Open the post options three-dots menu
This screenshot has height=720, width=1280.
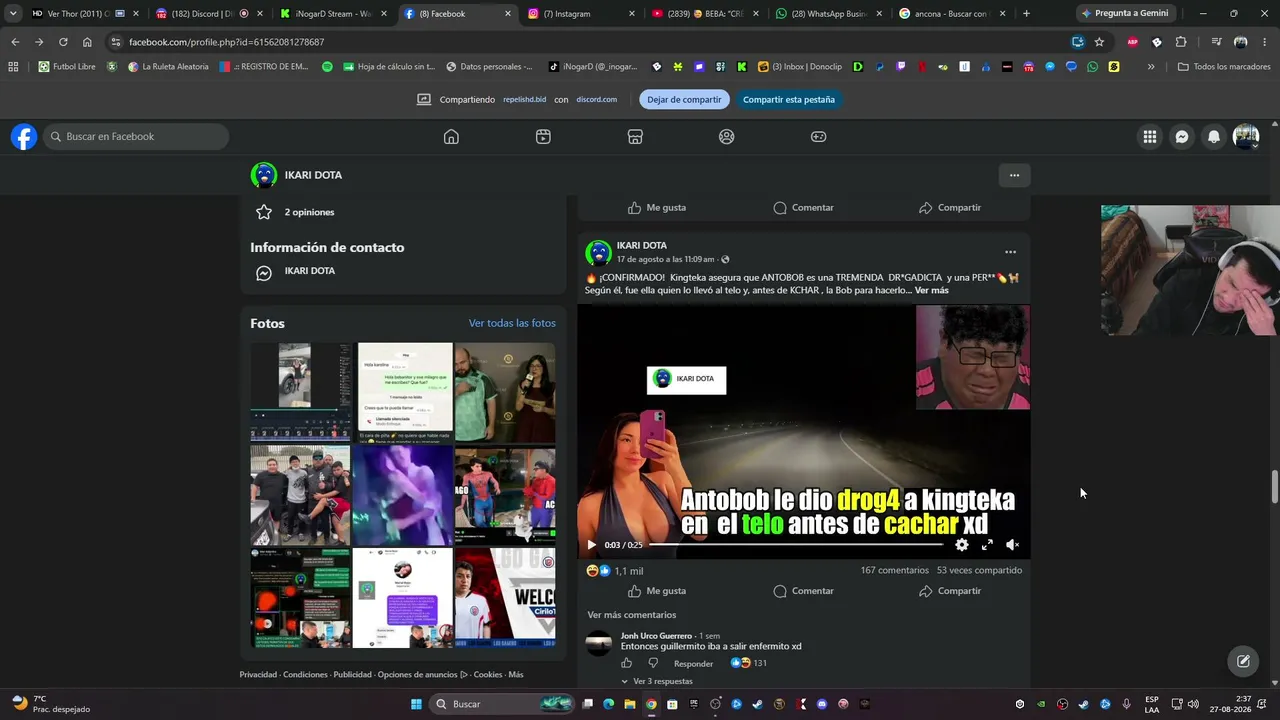(1010, 252)
